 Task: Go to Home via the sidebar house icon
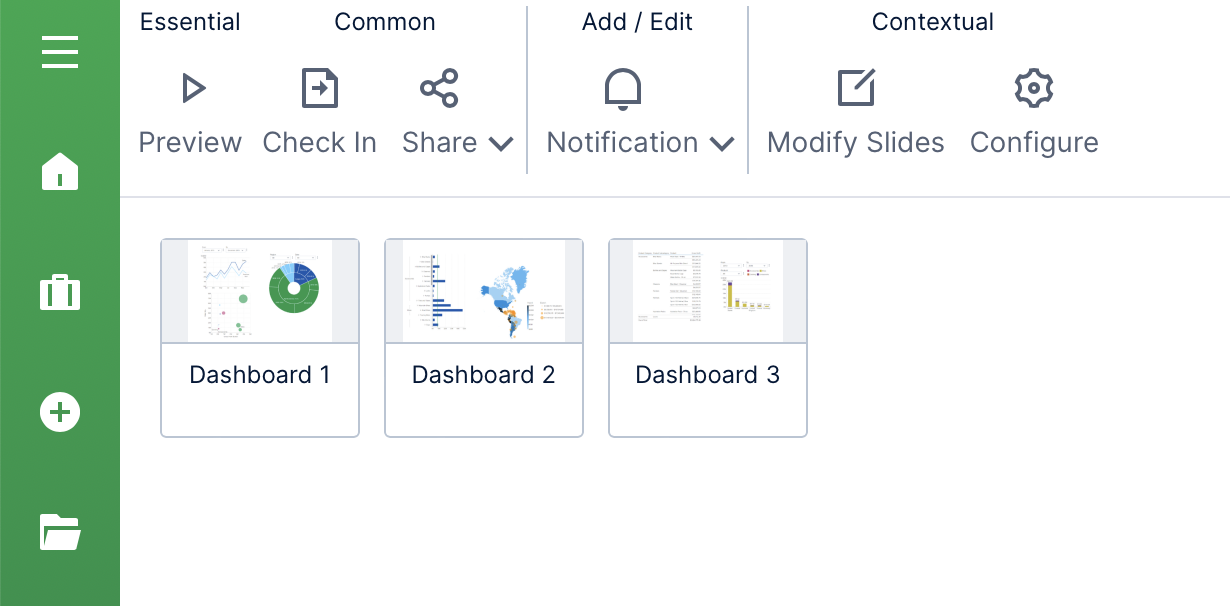pos(60,171)
